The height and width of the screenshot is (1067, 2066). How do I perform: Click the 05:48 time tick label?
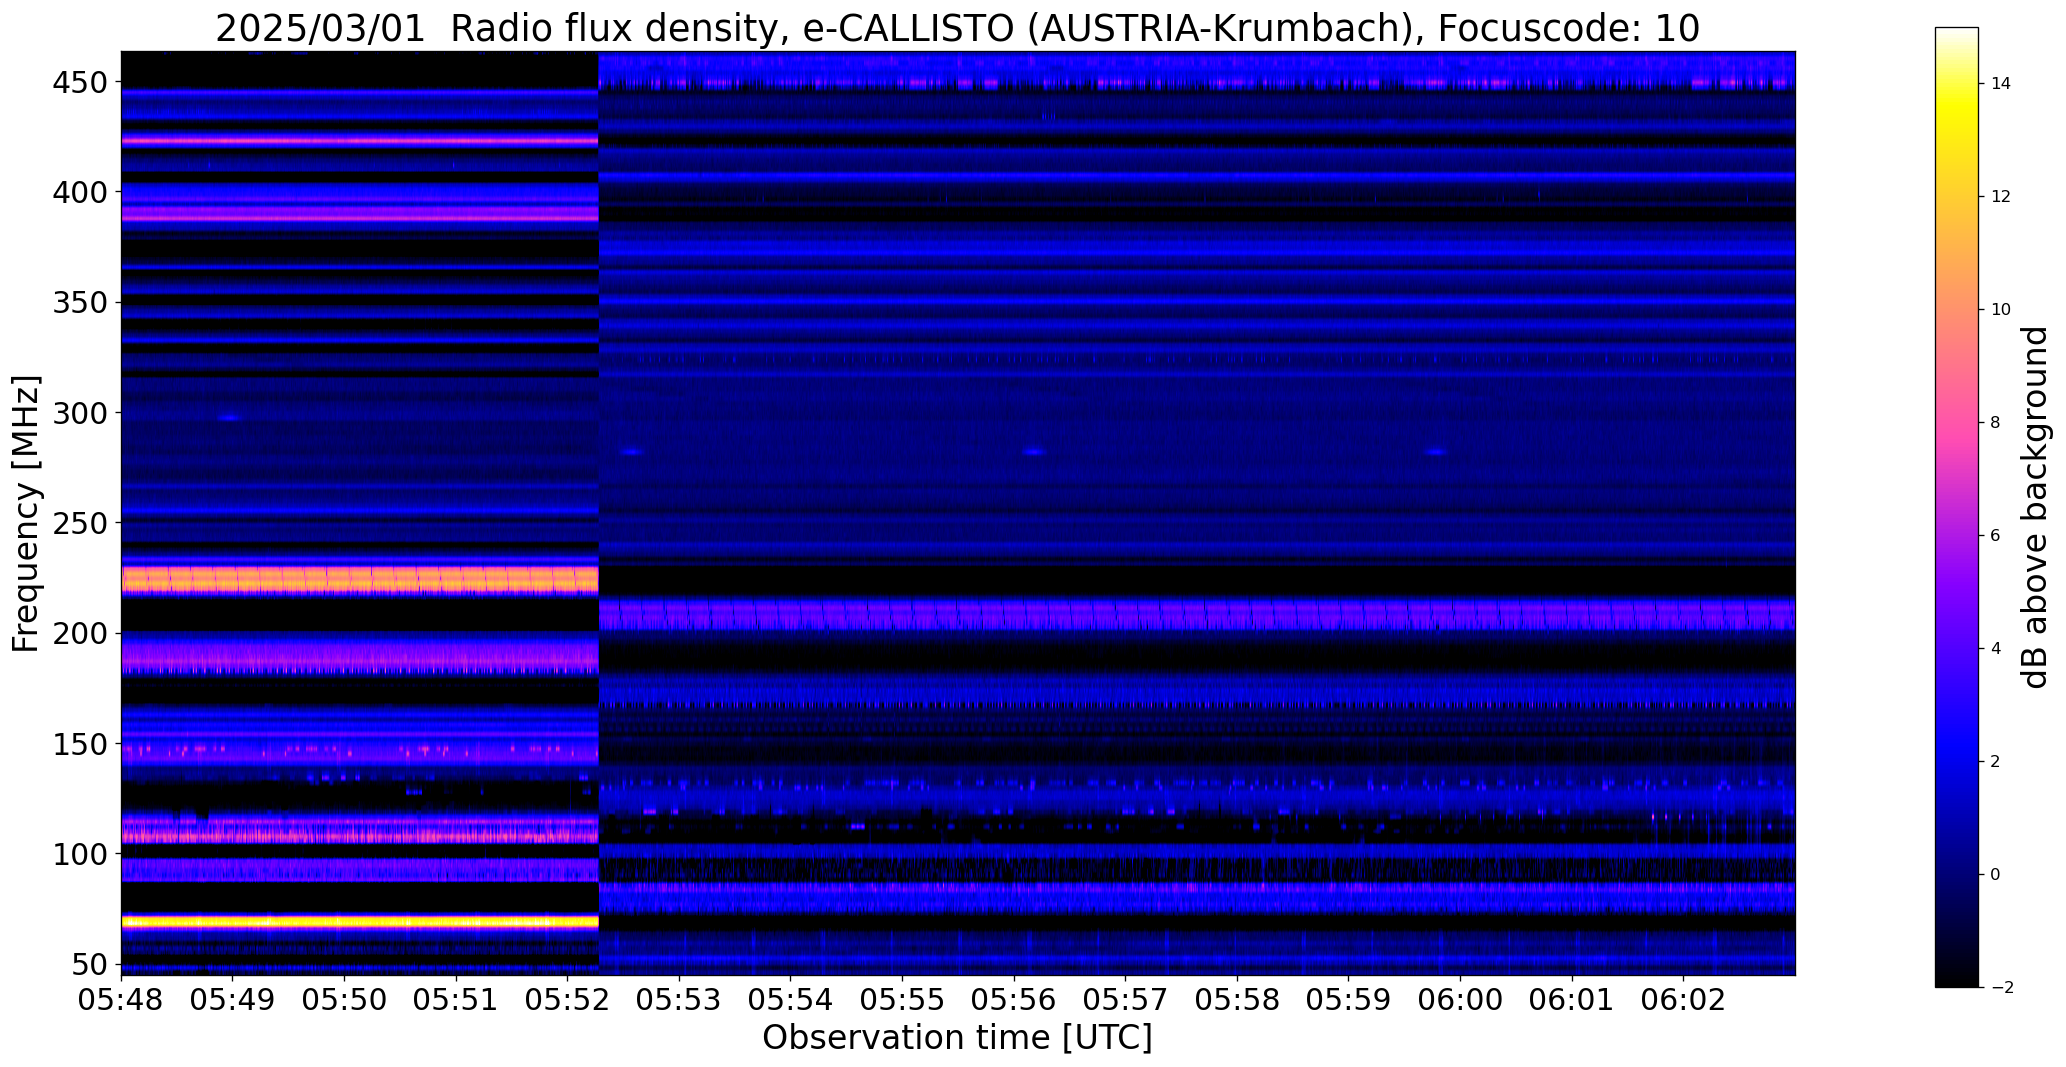pyautogui.click(x=121, y=1001)
